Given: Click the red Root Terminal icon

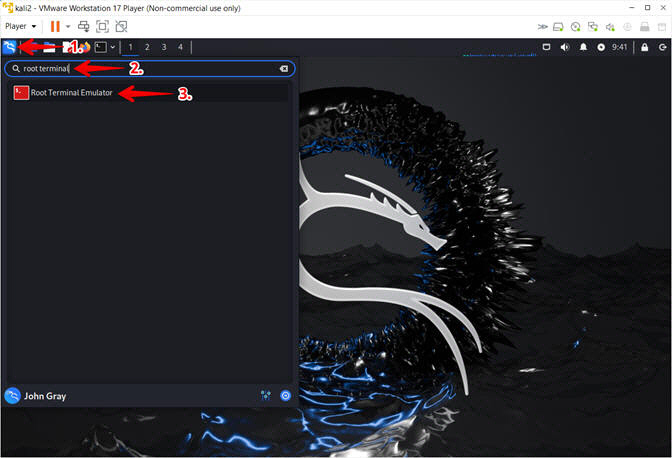Looking at the screenshot, I should click(21, 93).
